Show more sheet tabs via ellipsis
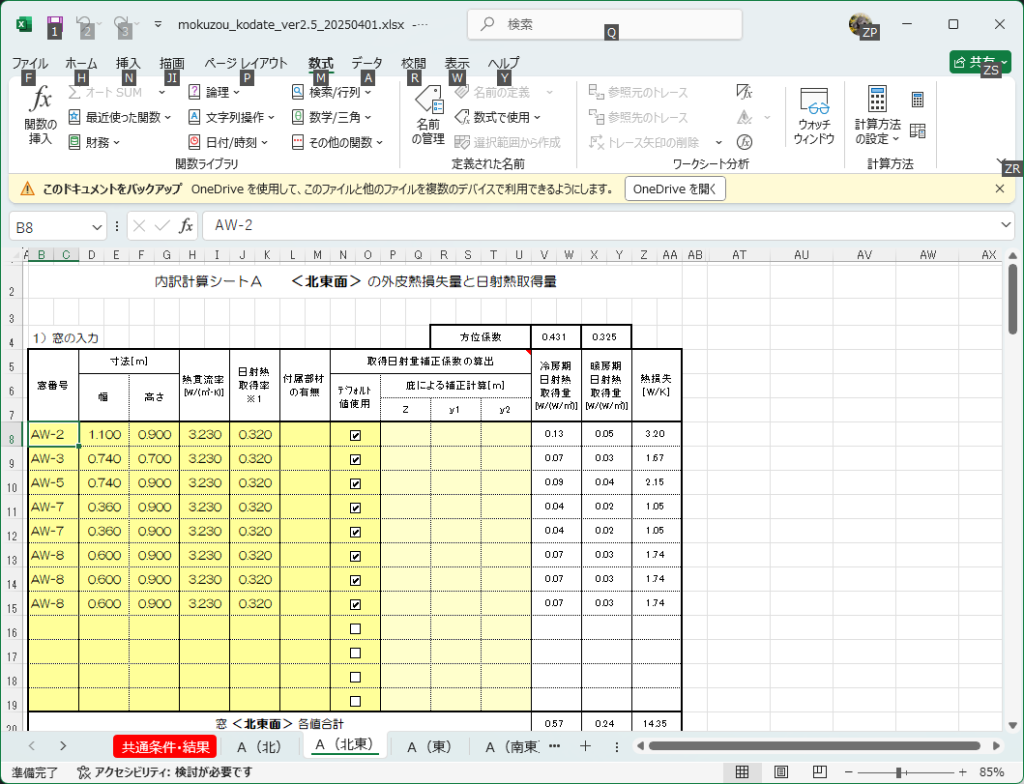Viewport: 1024px width, 784px height. [554, 746]
